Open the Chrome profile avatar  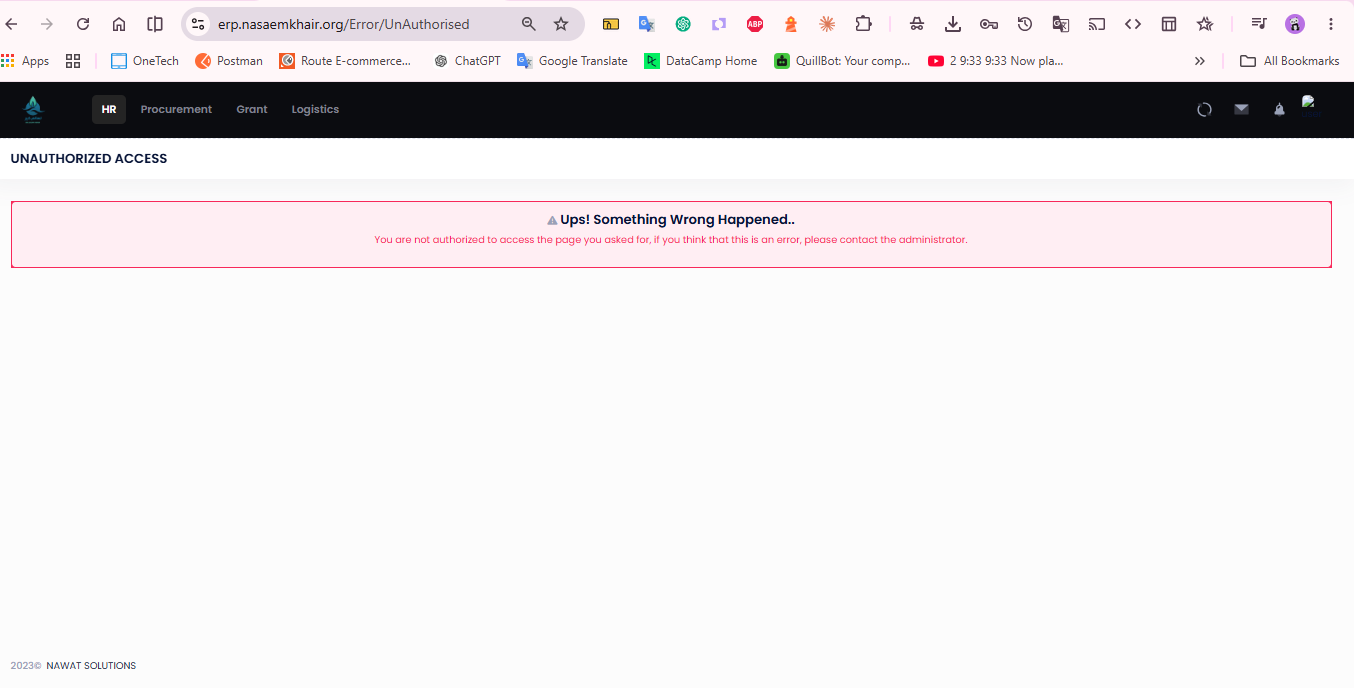point(1295,24)
